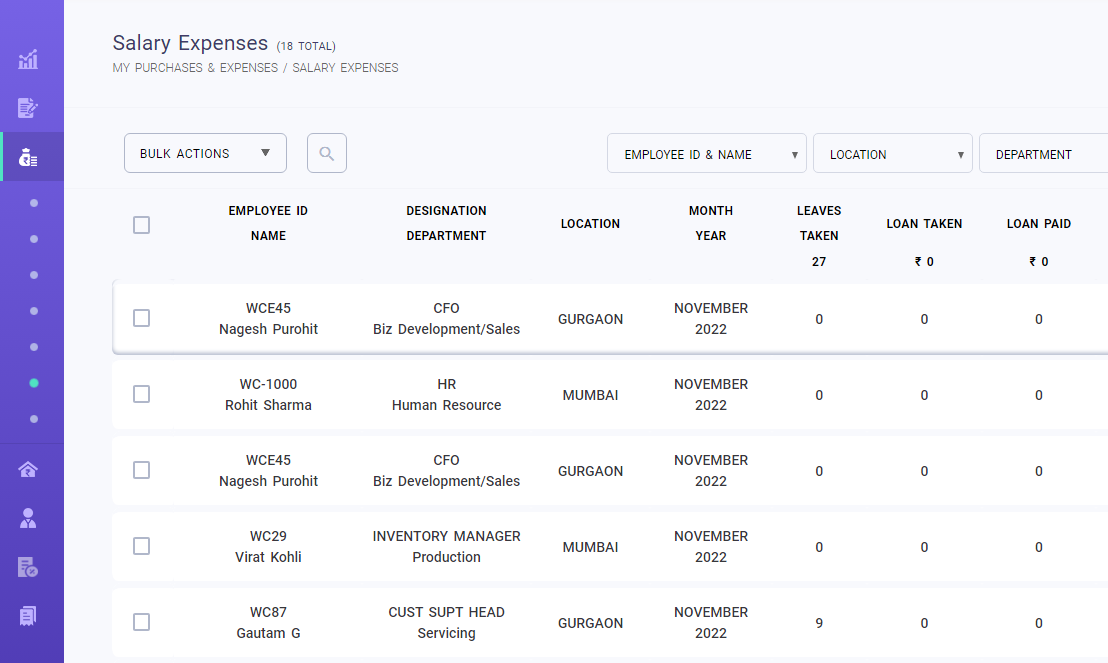This screenshot has width=1108, height=663.
Task: Click the person icon in sidebar
Action: [28, 518]
